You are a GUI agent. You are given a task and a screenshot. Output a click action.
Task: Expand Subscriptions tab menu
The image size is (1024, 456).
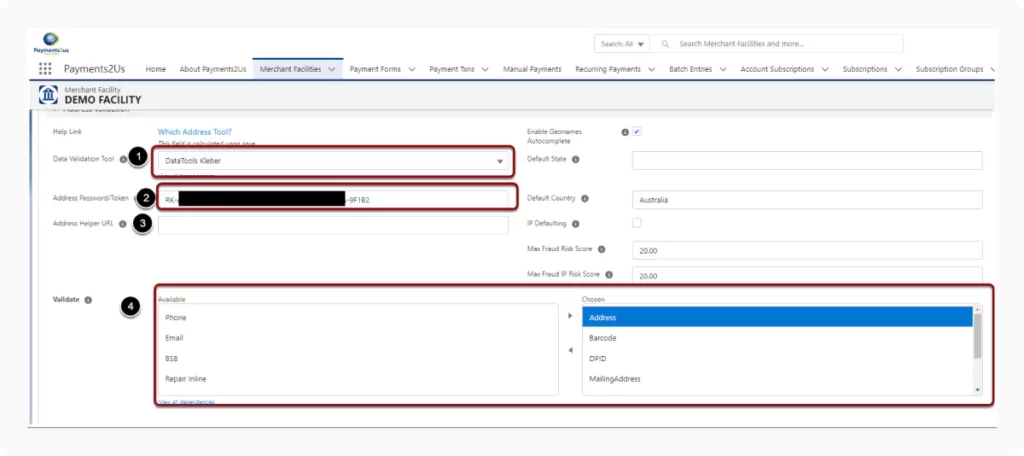(x=898, y=69)
